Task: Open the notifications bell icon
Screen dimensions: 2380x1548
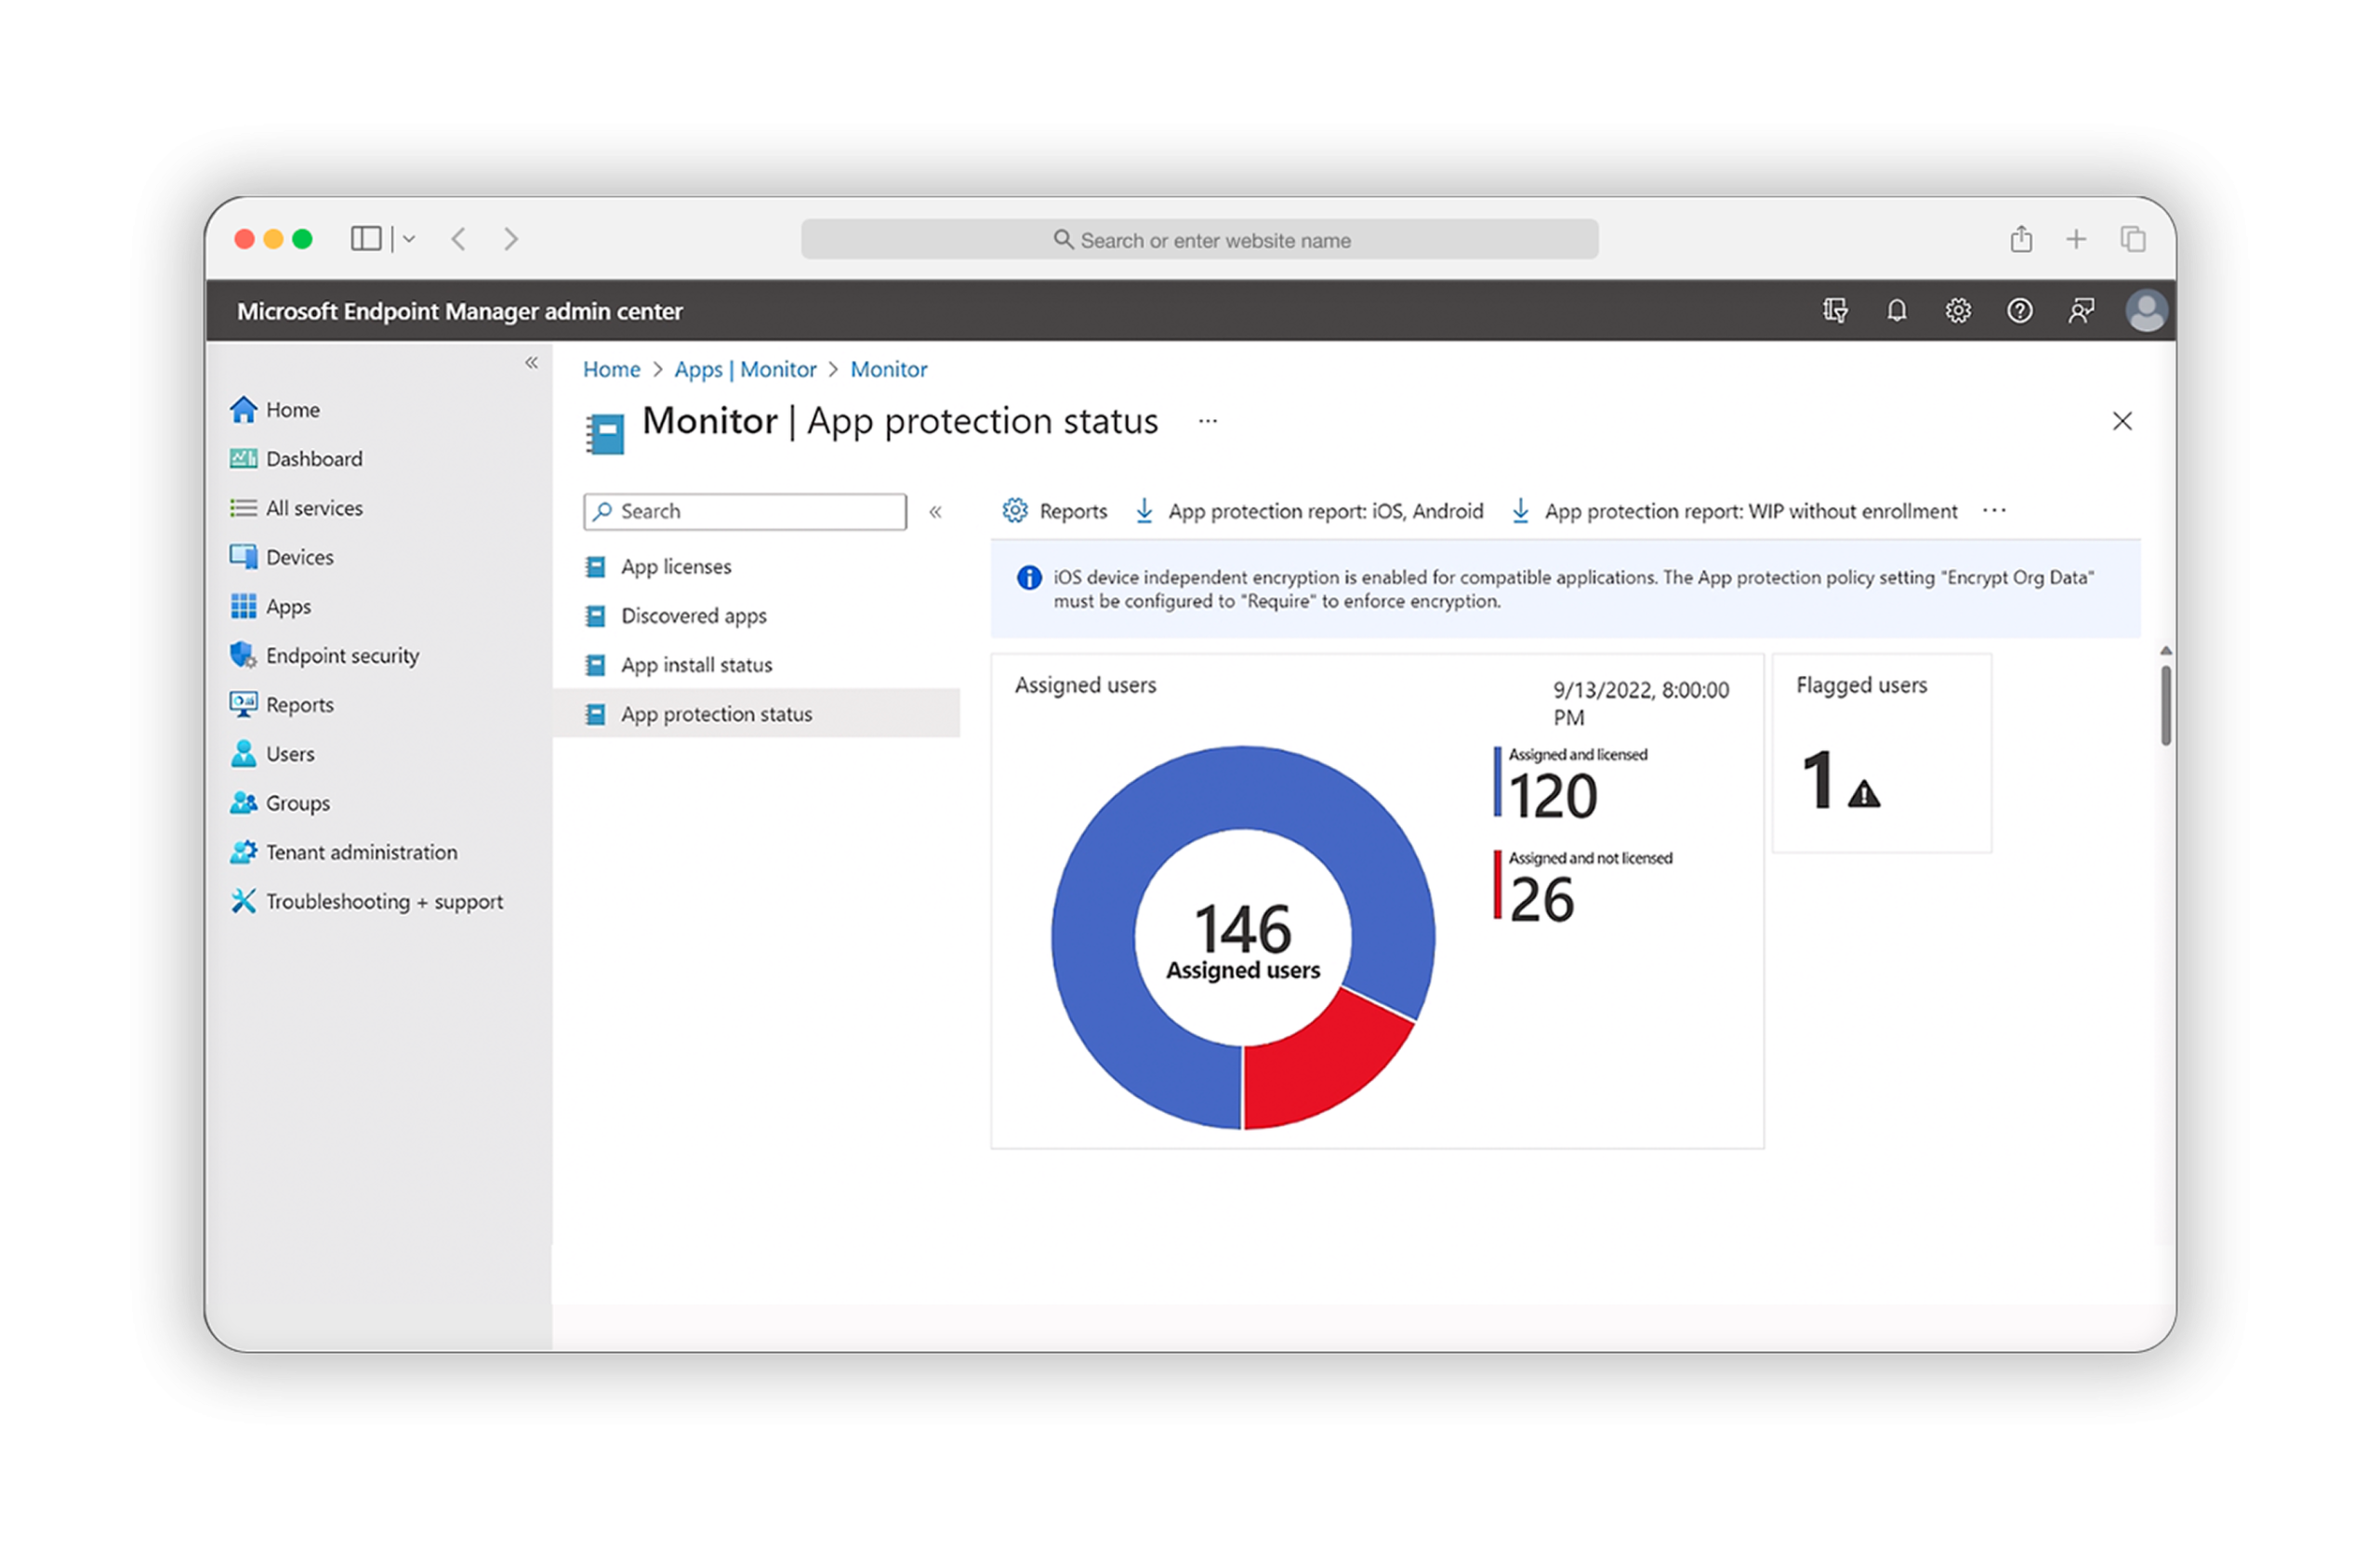Action: (1896, 311)
